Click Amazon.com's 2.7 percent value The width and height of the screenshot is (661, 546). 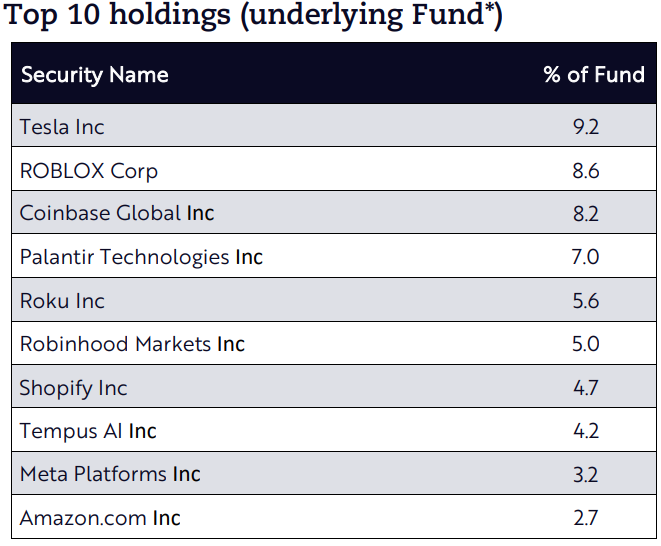click(x=586, y=518)
